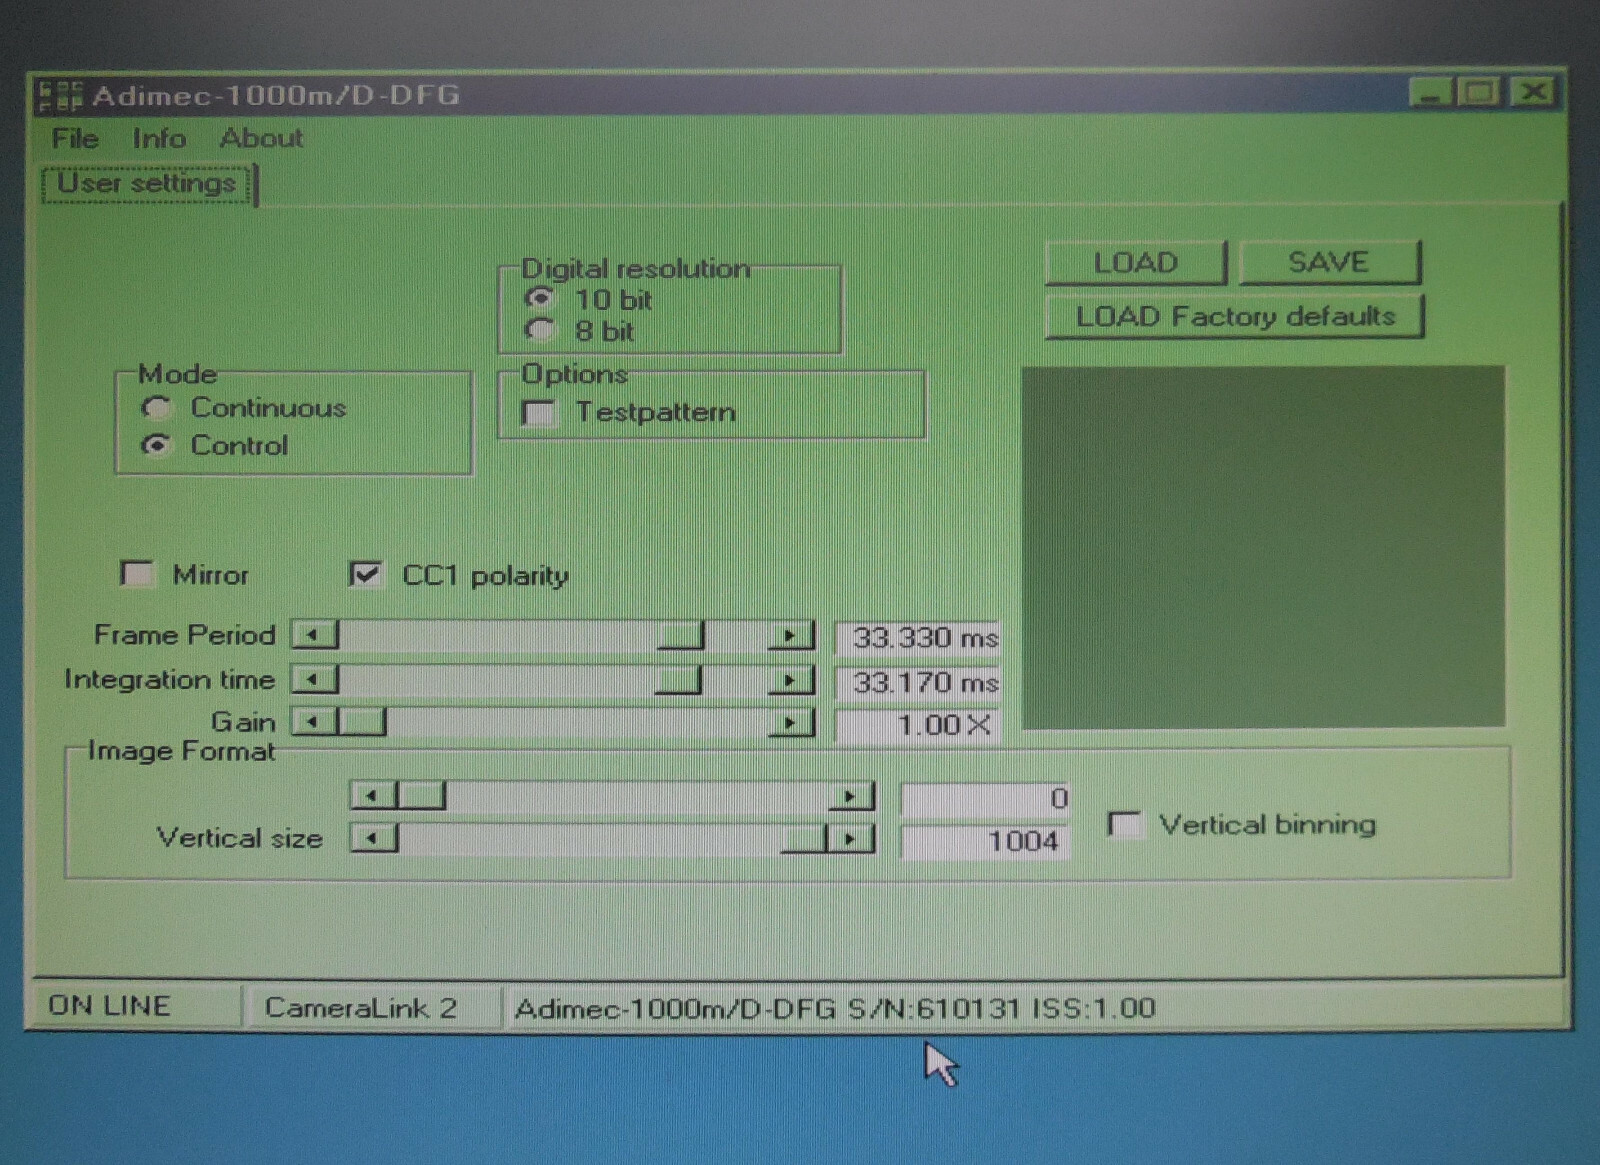
Task: Click the Adimec application icon in title bar
Action: 59,95
